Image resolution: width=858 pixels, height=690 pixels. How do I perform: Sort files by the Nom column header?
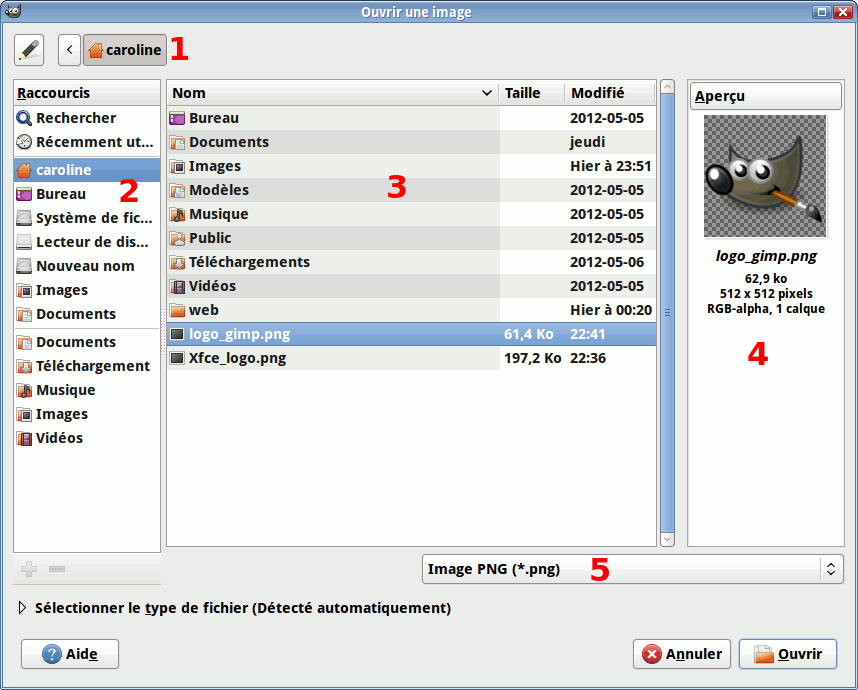330,93
